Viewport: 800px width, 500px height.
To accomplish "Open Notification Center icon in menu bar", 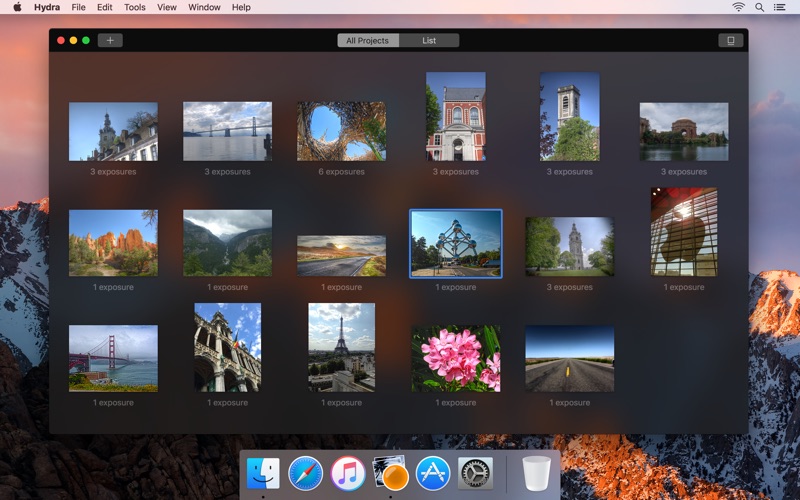I will coord(781,7).
